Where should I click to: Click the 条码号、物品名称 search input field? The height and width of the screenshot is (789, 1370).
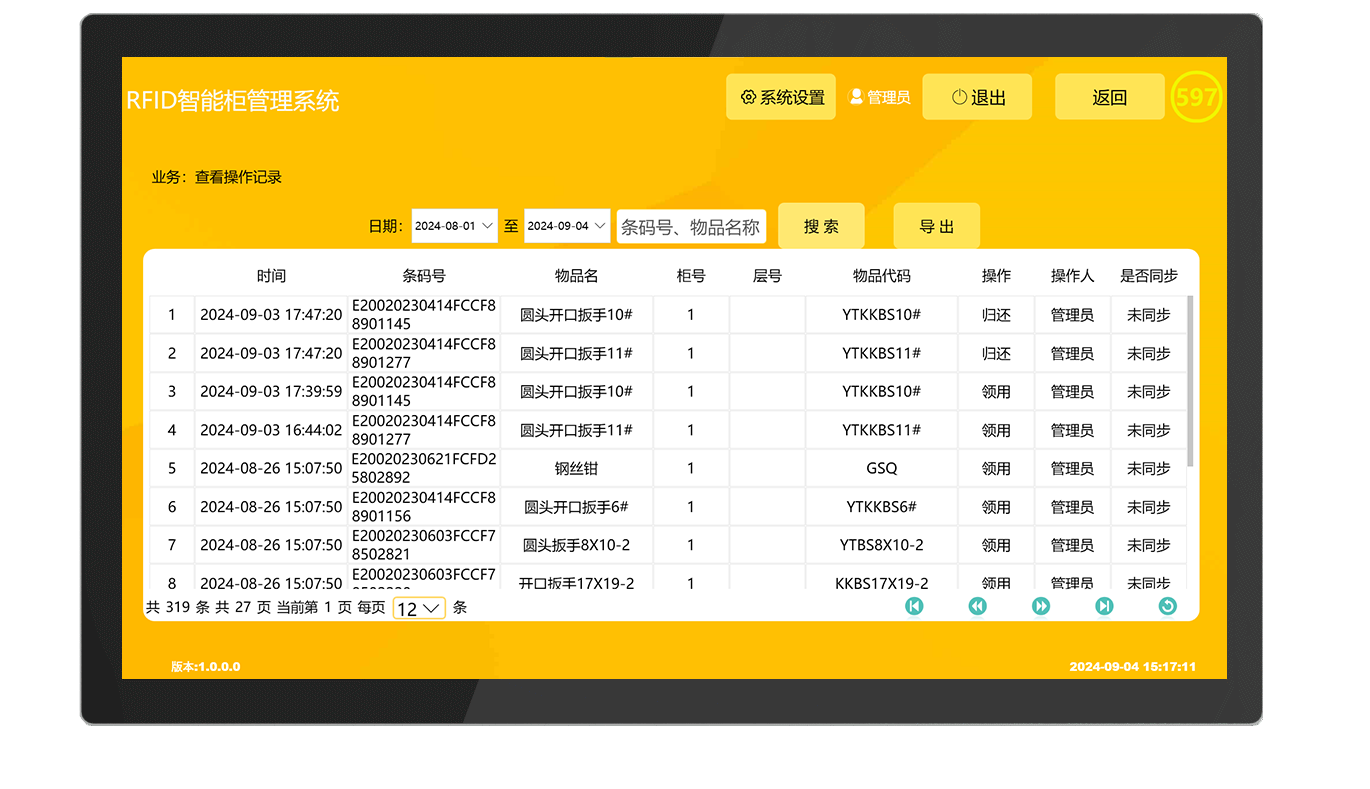tap(691, 227)
